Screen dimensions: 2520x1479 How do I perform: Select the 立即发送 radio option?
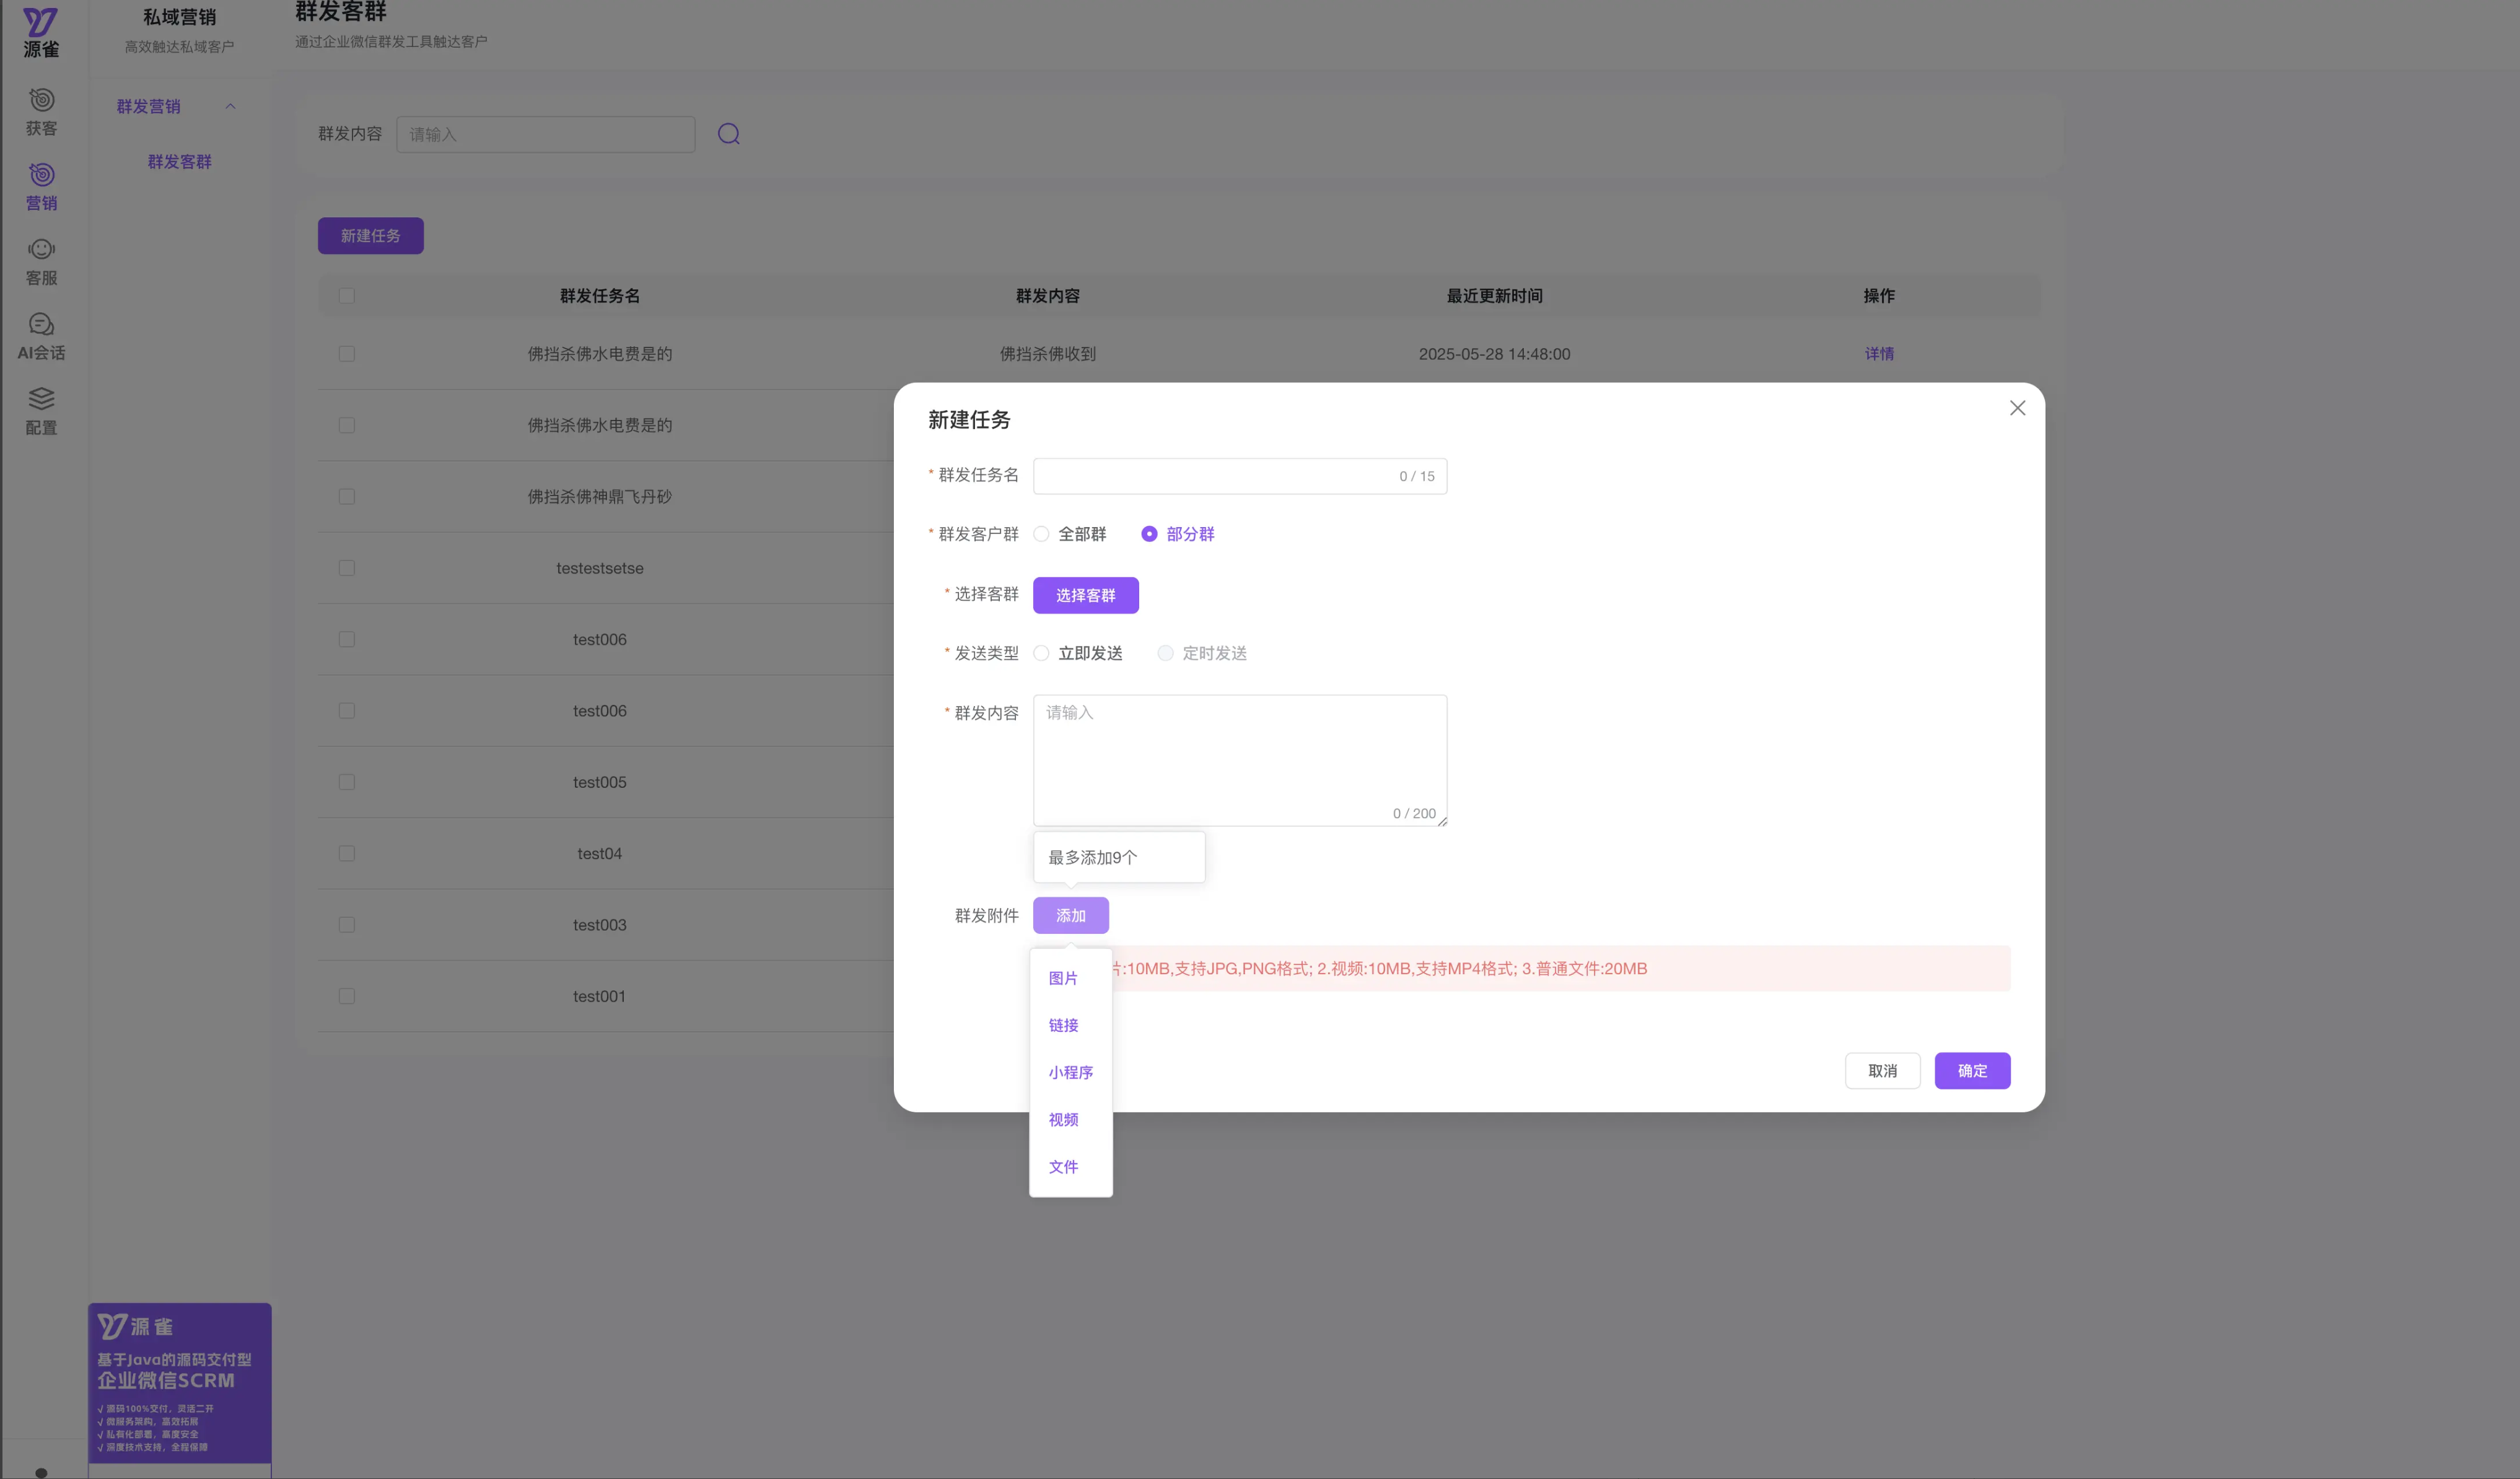(1042, 653)
